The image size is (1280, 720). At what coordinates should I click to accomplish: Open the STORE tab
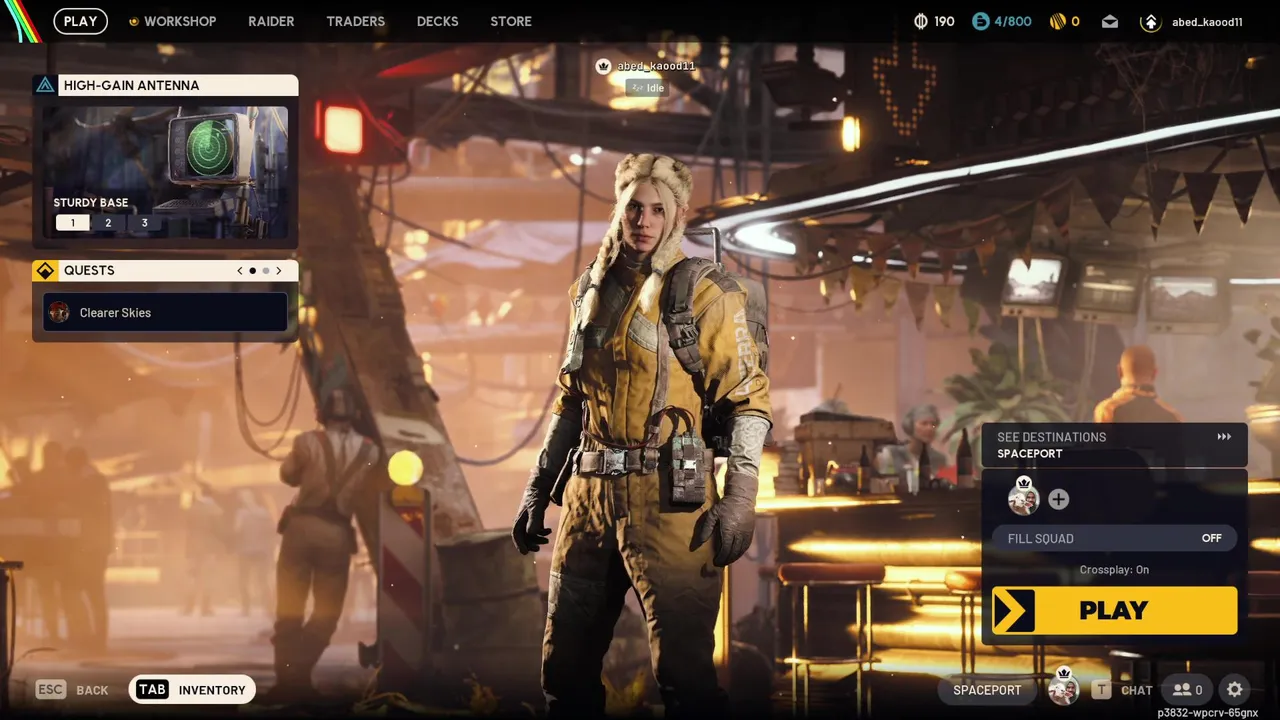[511, 21]
